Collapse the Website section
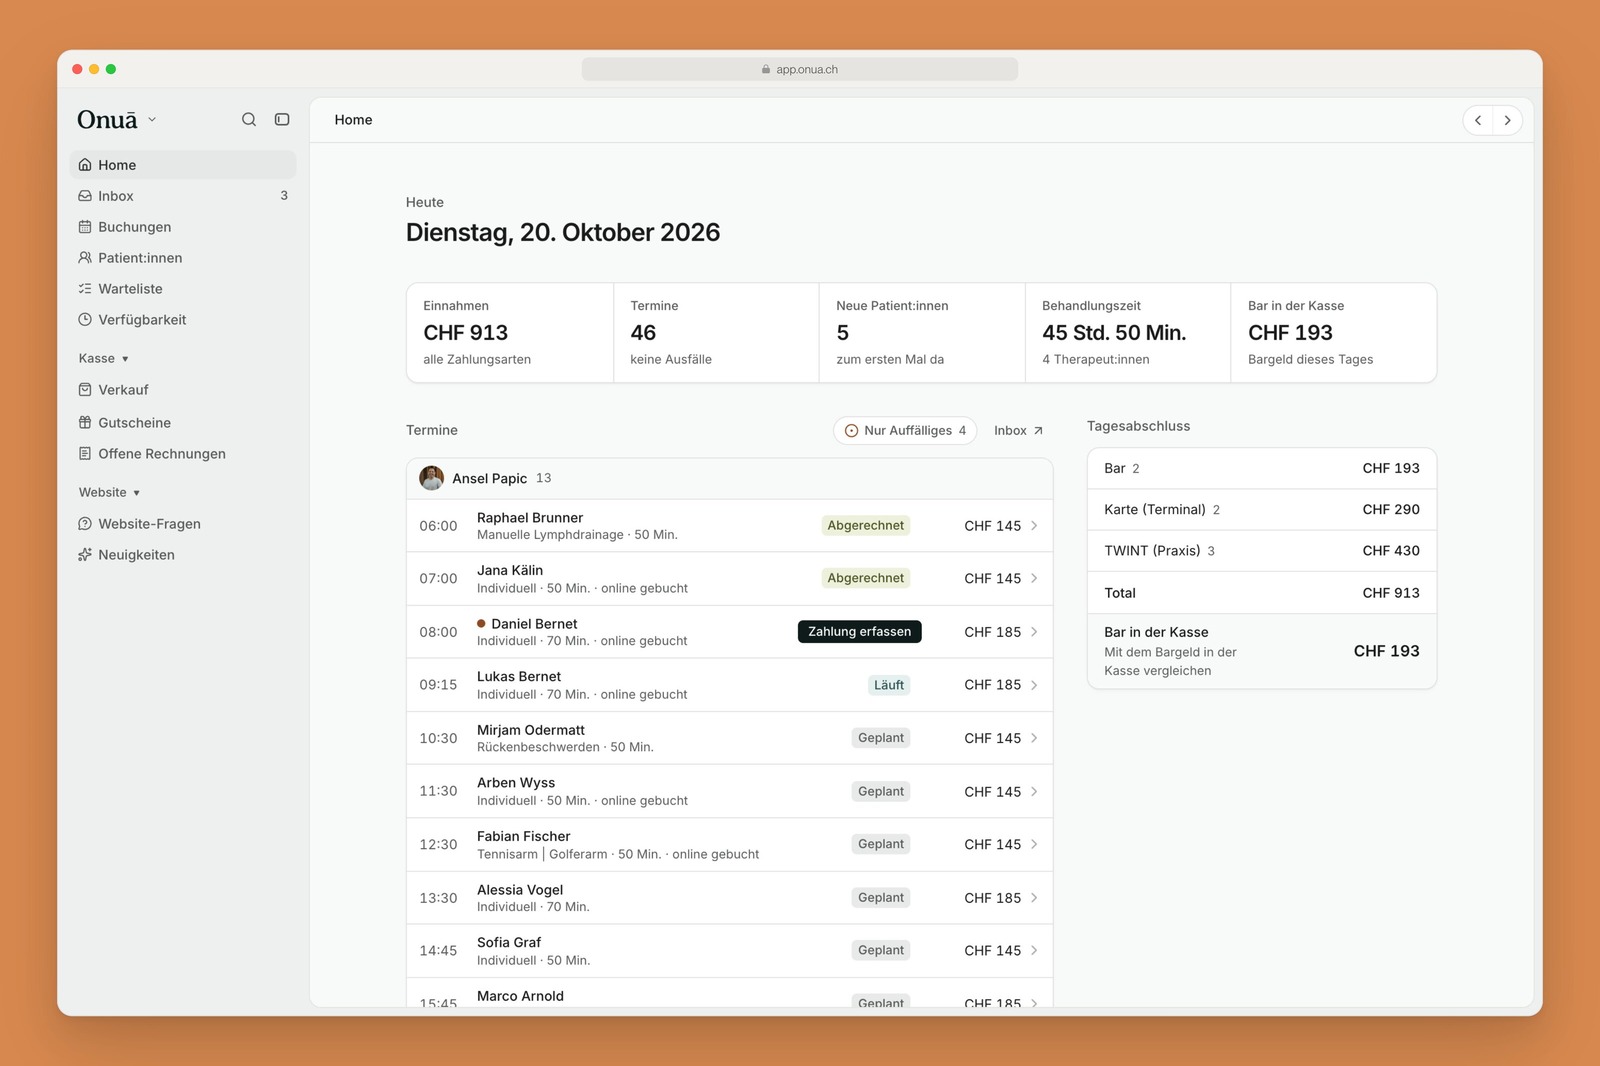The width and height of the screenshot is (1600, 1066). tap(109, 493)
